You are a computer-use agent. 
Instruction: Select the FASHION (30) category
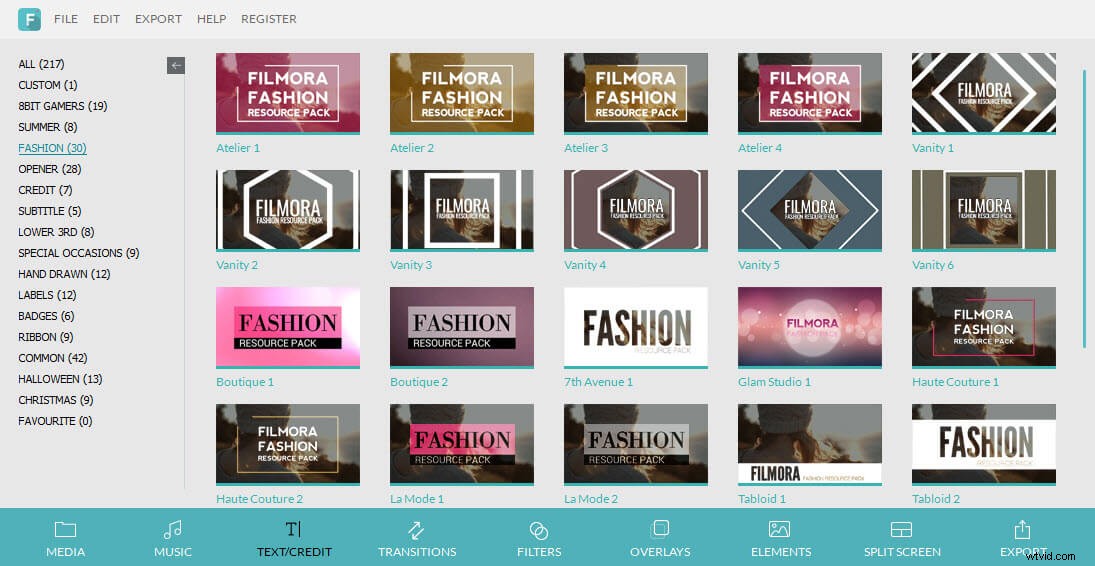click(52, 148)
